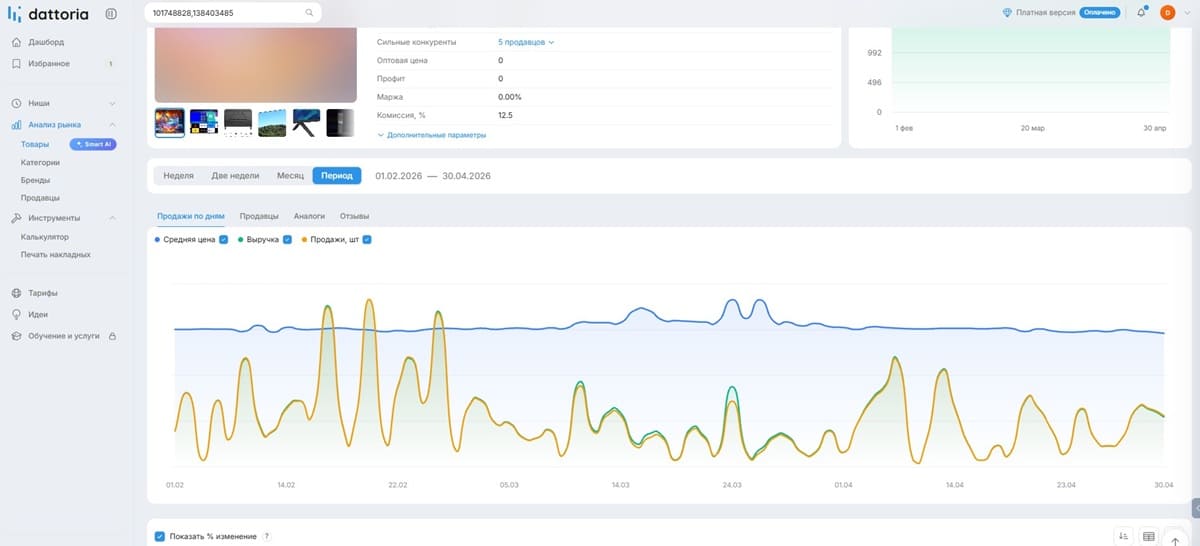The image size is (1200, 546).
Task: Switch to the Аналоги tab
Action: (x=309, y=216)
